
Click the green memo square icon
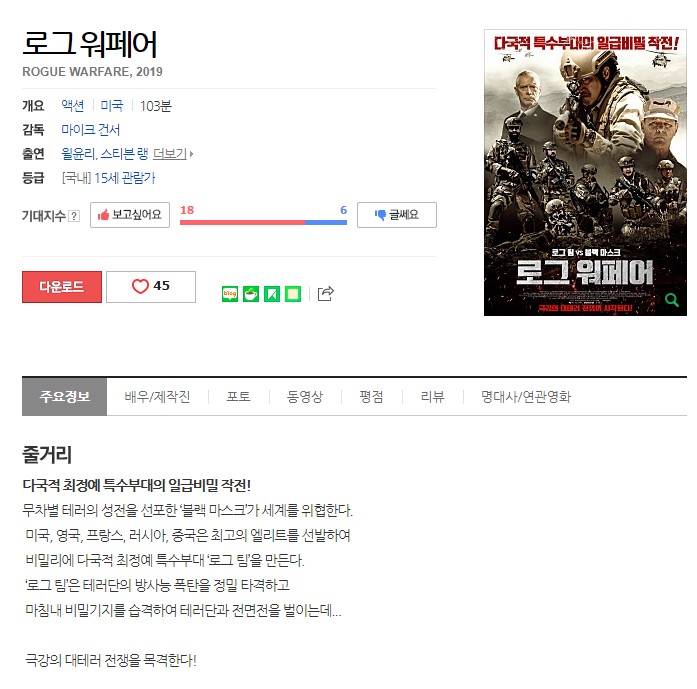coord(293,294)
